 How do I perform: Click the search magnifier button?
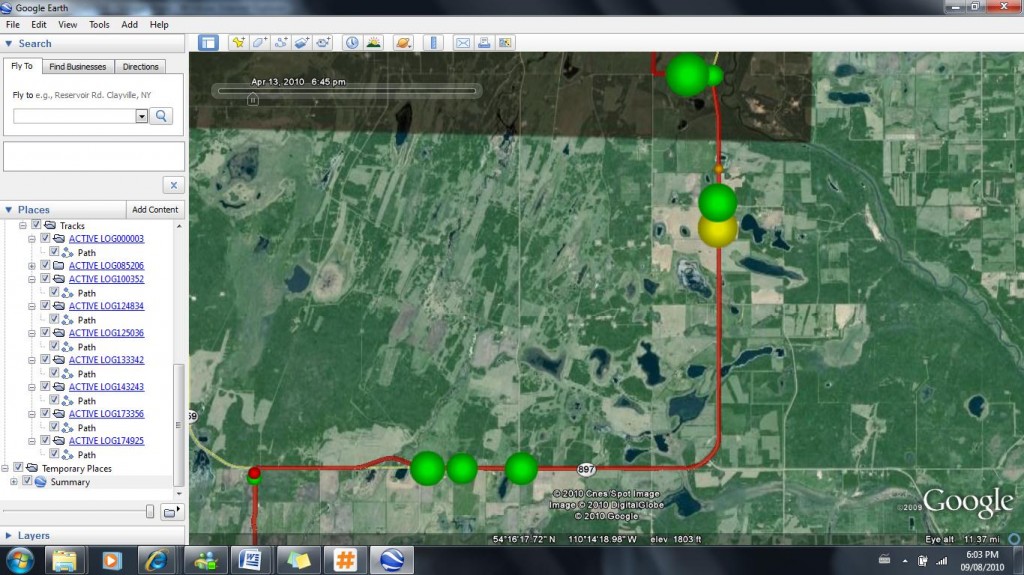click(161, 116)
